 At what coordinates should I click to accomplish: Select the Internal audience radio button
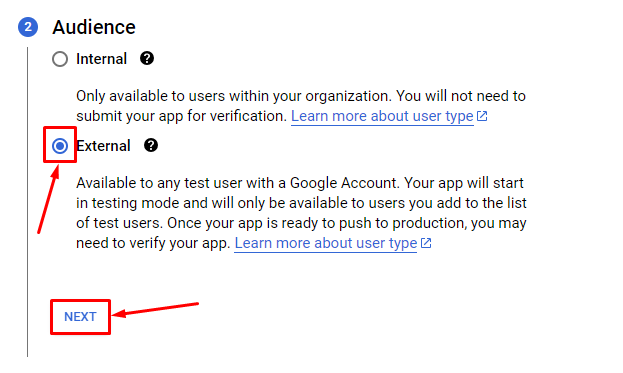tap(60, 59)
